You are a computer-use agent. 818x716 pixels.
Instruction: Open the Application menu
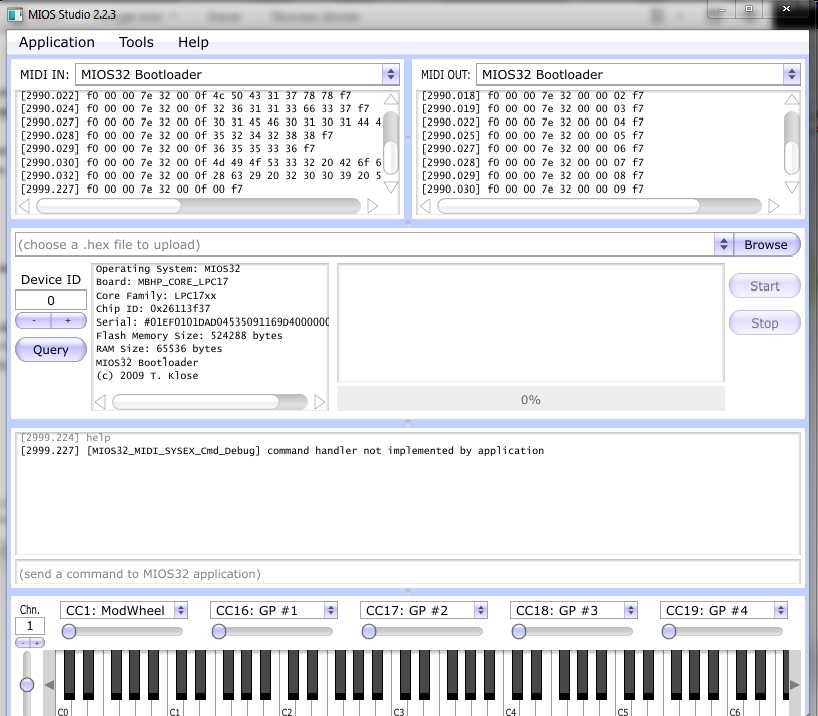coord(57,42)
